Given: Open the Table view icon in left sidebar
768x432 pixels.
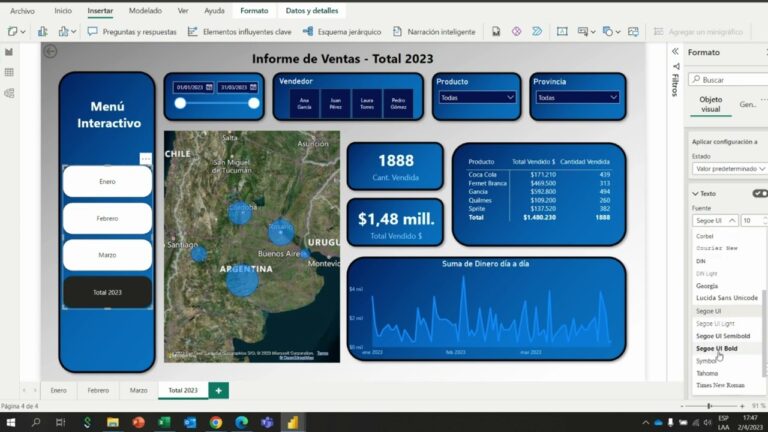Looking at the screenshot, I should [9, 72].
